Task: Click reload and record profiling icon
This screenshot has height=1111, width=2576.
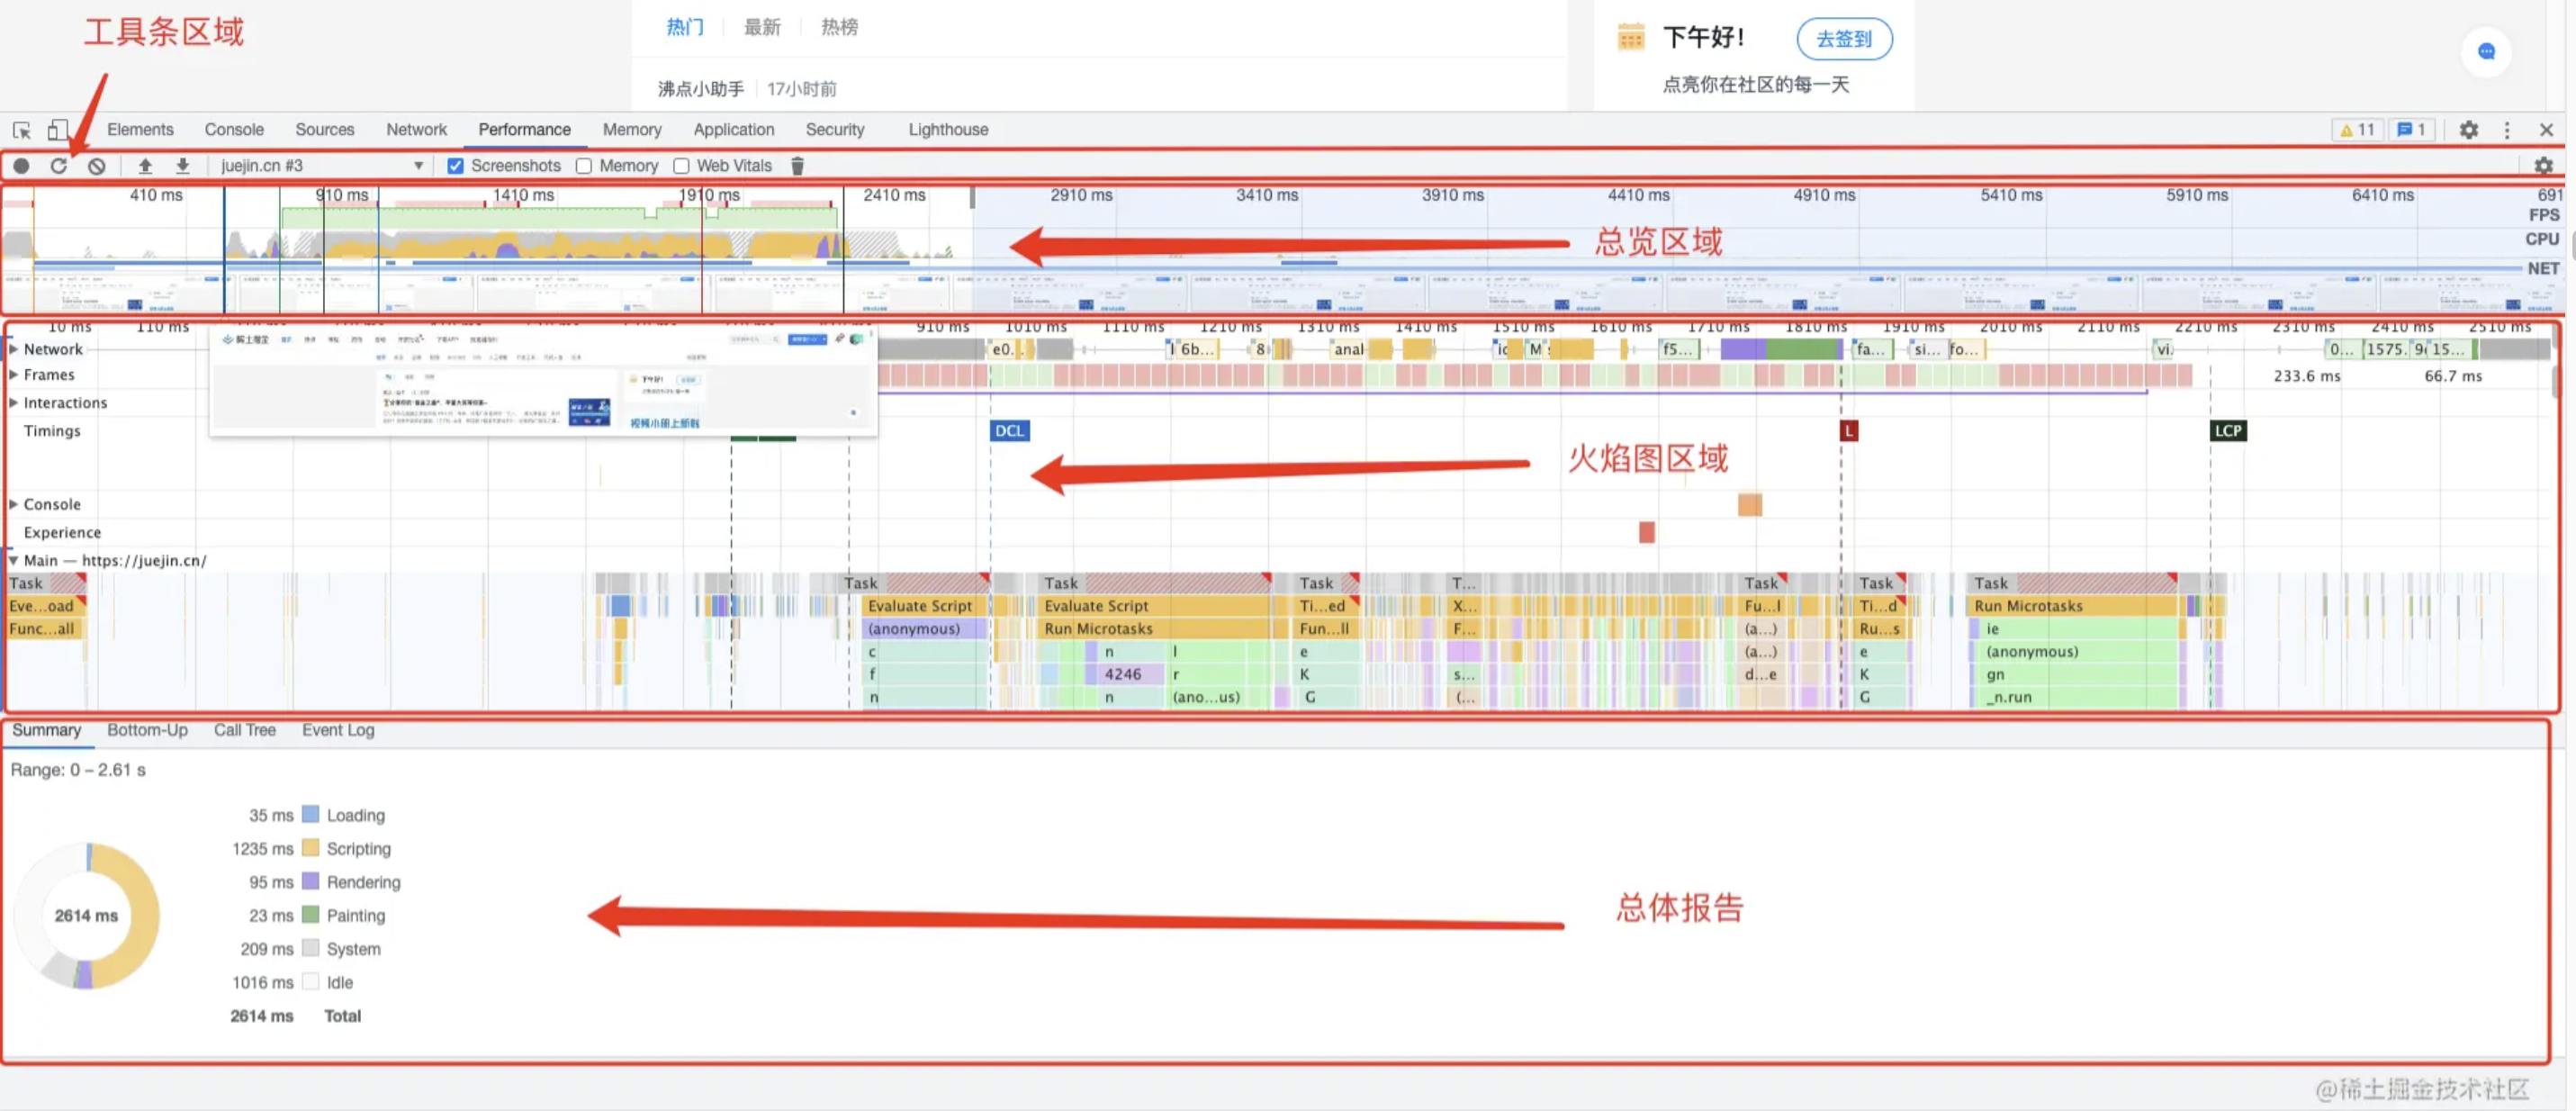Action: click(x=59, y=166)
